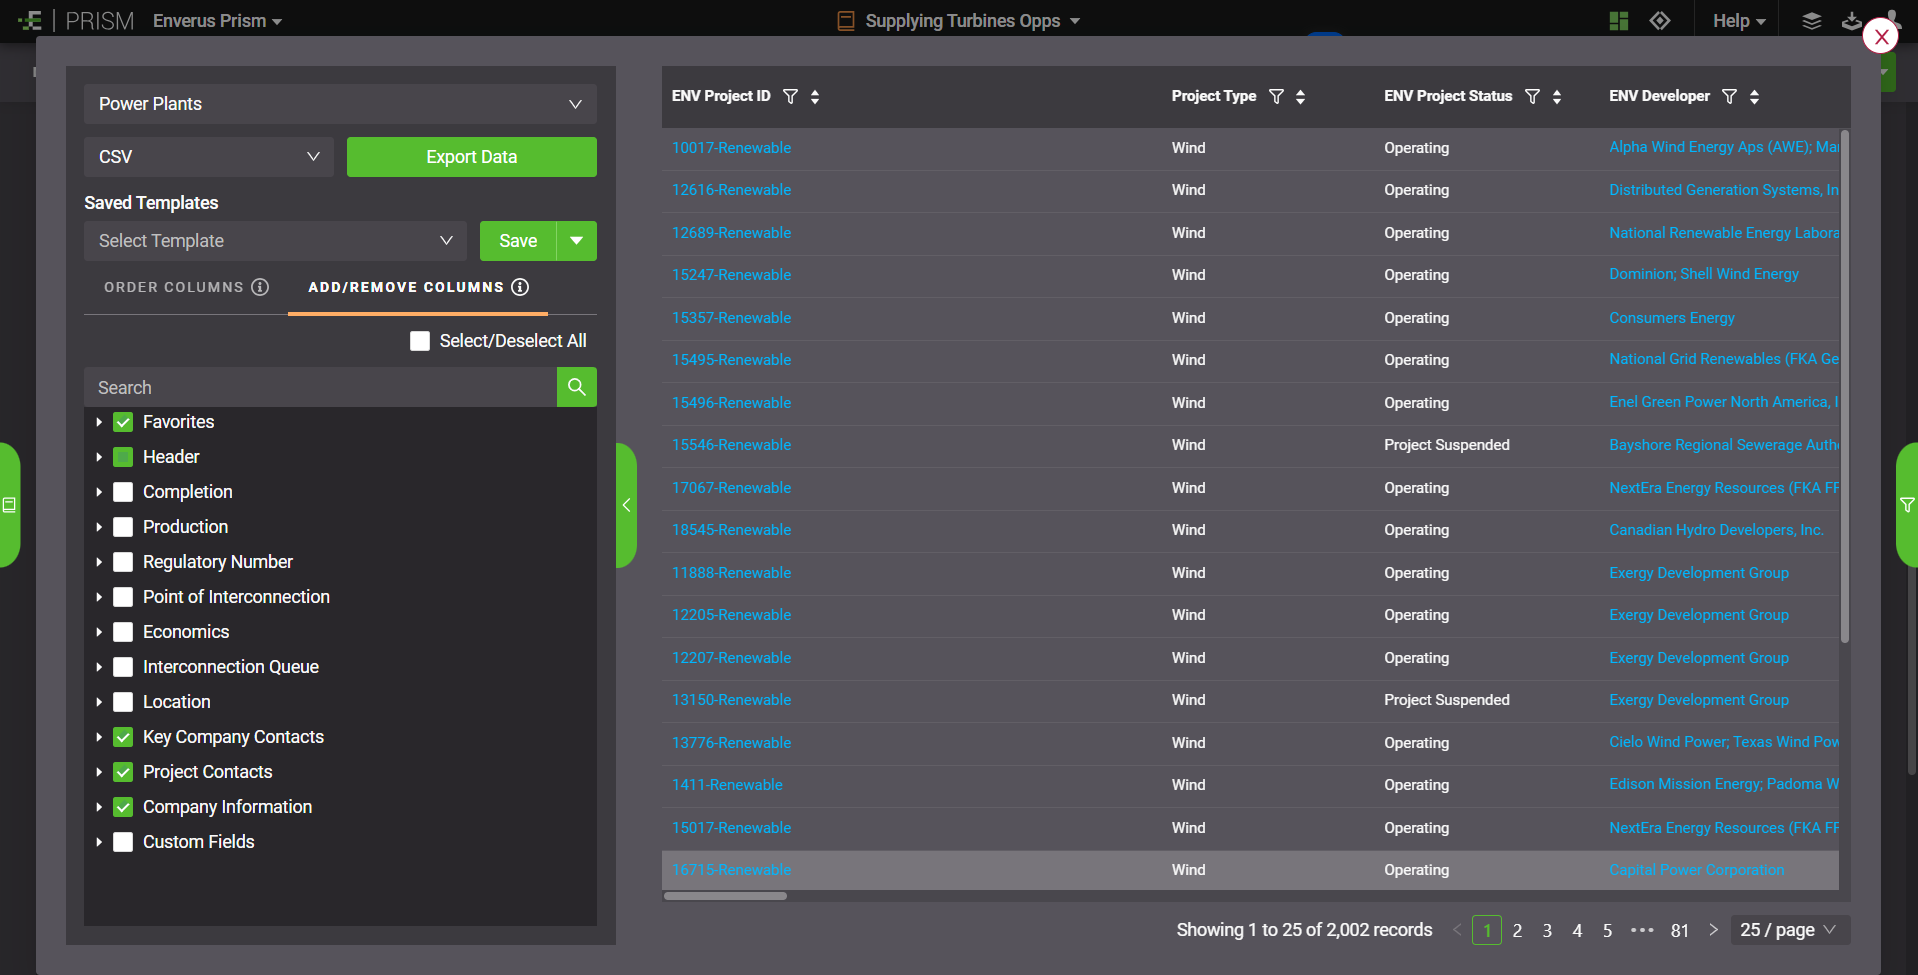Sort by the Project Type column arrows
Image resolution: width=1918 pixels, height=975 pixels.
[x=1300, y=96]
